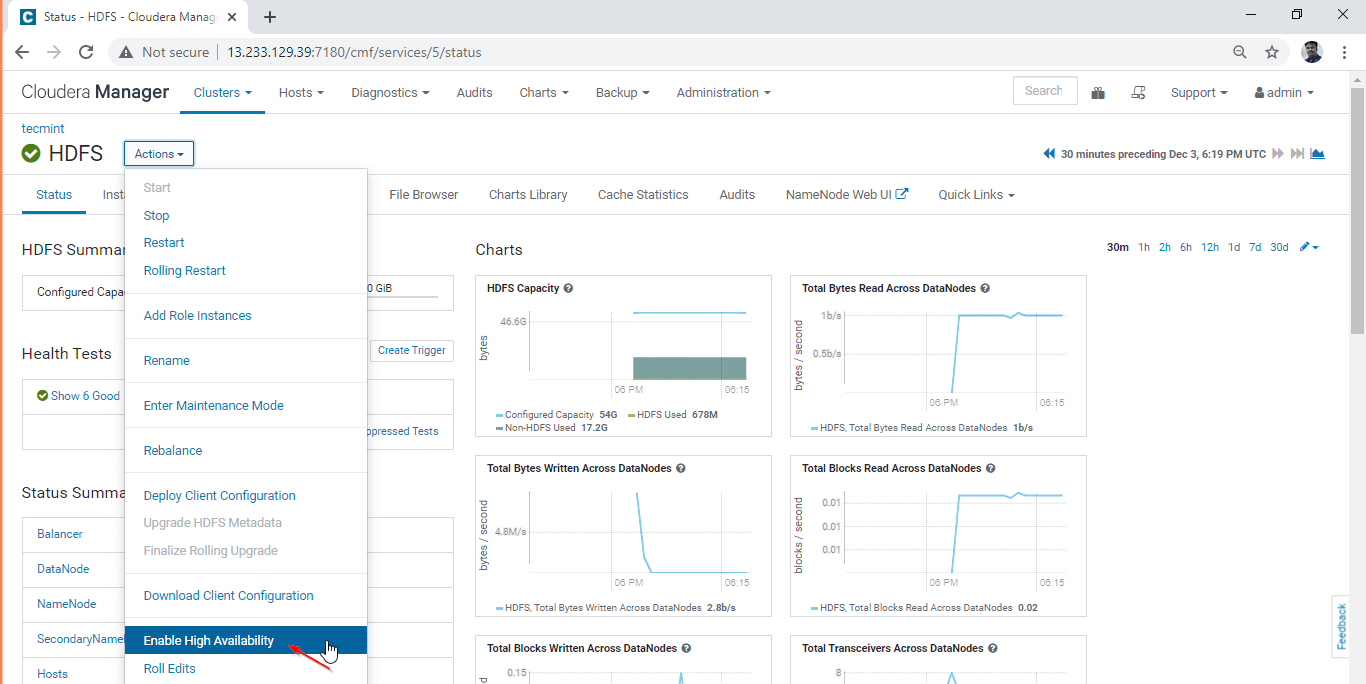Expand the Support dropdown
This screenshot has width=1366, height=684.
(1199, 93)
